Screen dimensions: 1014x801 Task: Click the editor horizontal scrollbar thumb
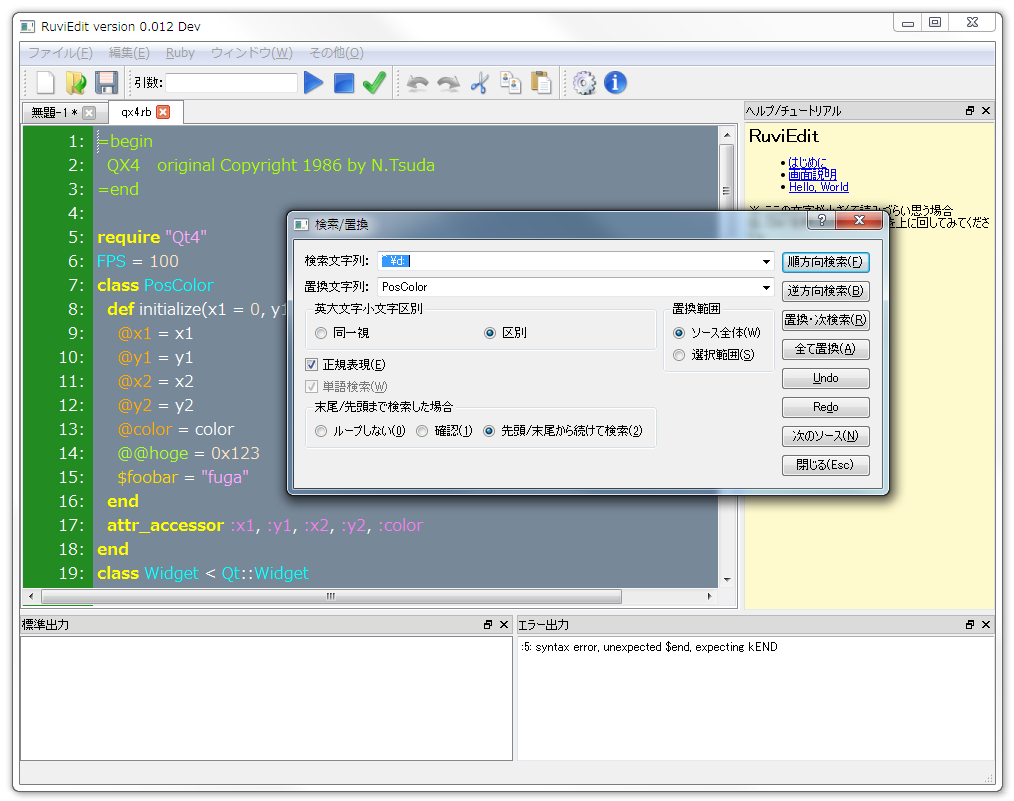click(331, 596)
